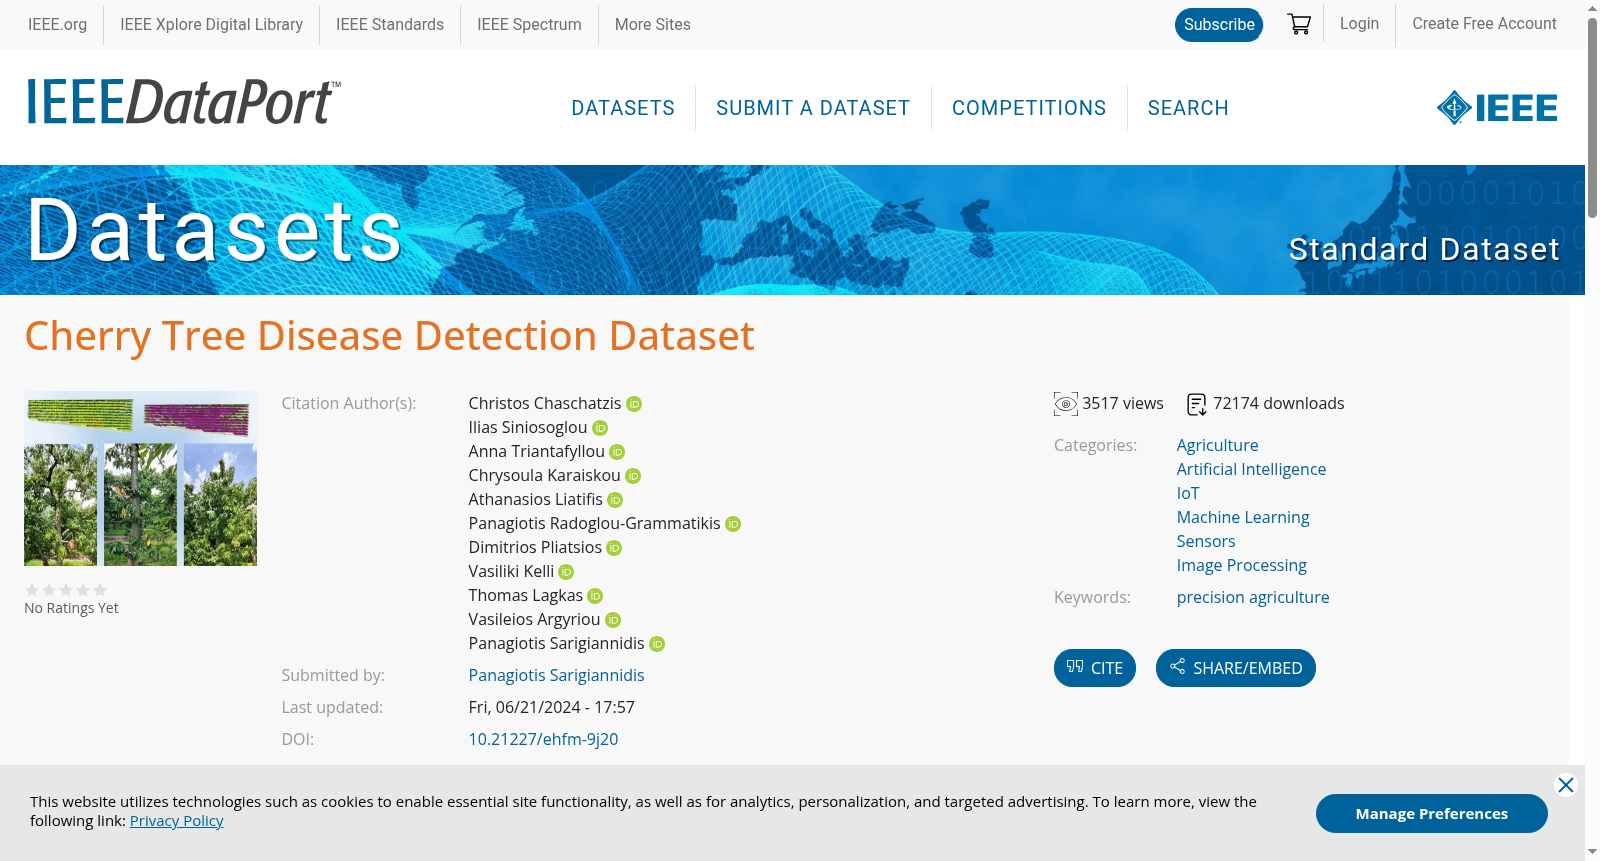Open ORCID icon for Dimitrios Pliatsios
The height and width of the screenshot is (861, 1600).
[614, 548]
